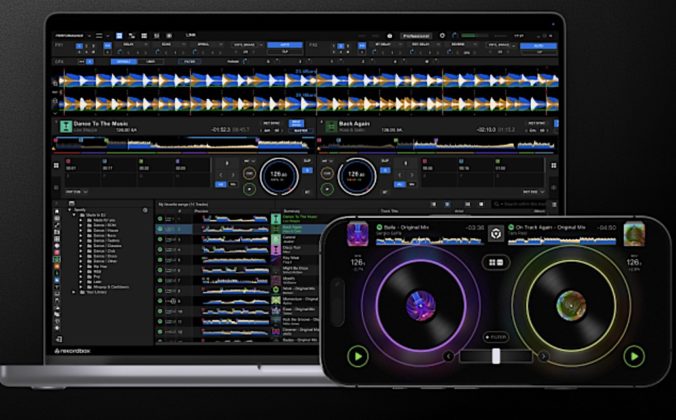The height and width of the screenshot is (420, 676).
Task: Click the Professional button in top bar
Action: click(x=417, y=35)
